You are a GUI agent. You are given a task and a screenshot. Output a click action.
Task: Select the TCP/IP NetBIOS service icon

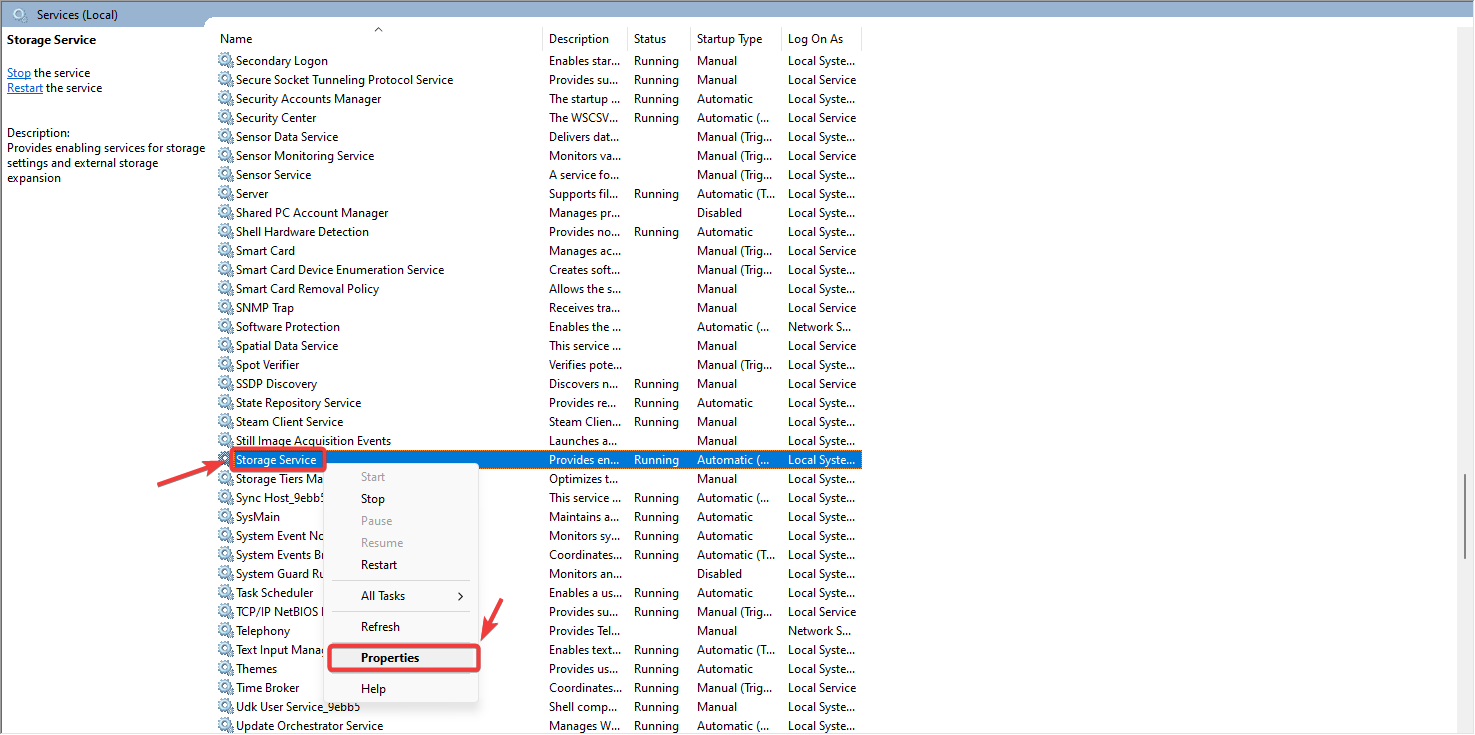point(226,612)
